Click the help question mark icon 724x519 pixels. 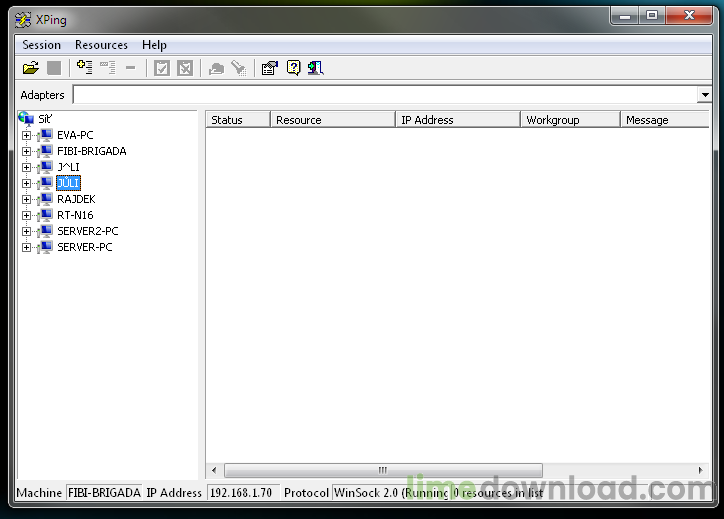(x=293, y=68)
